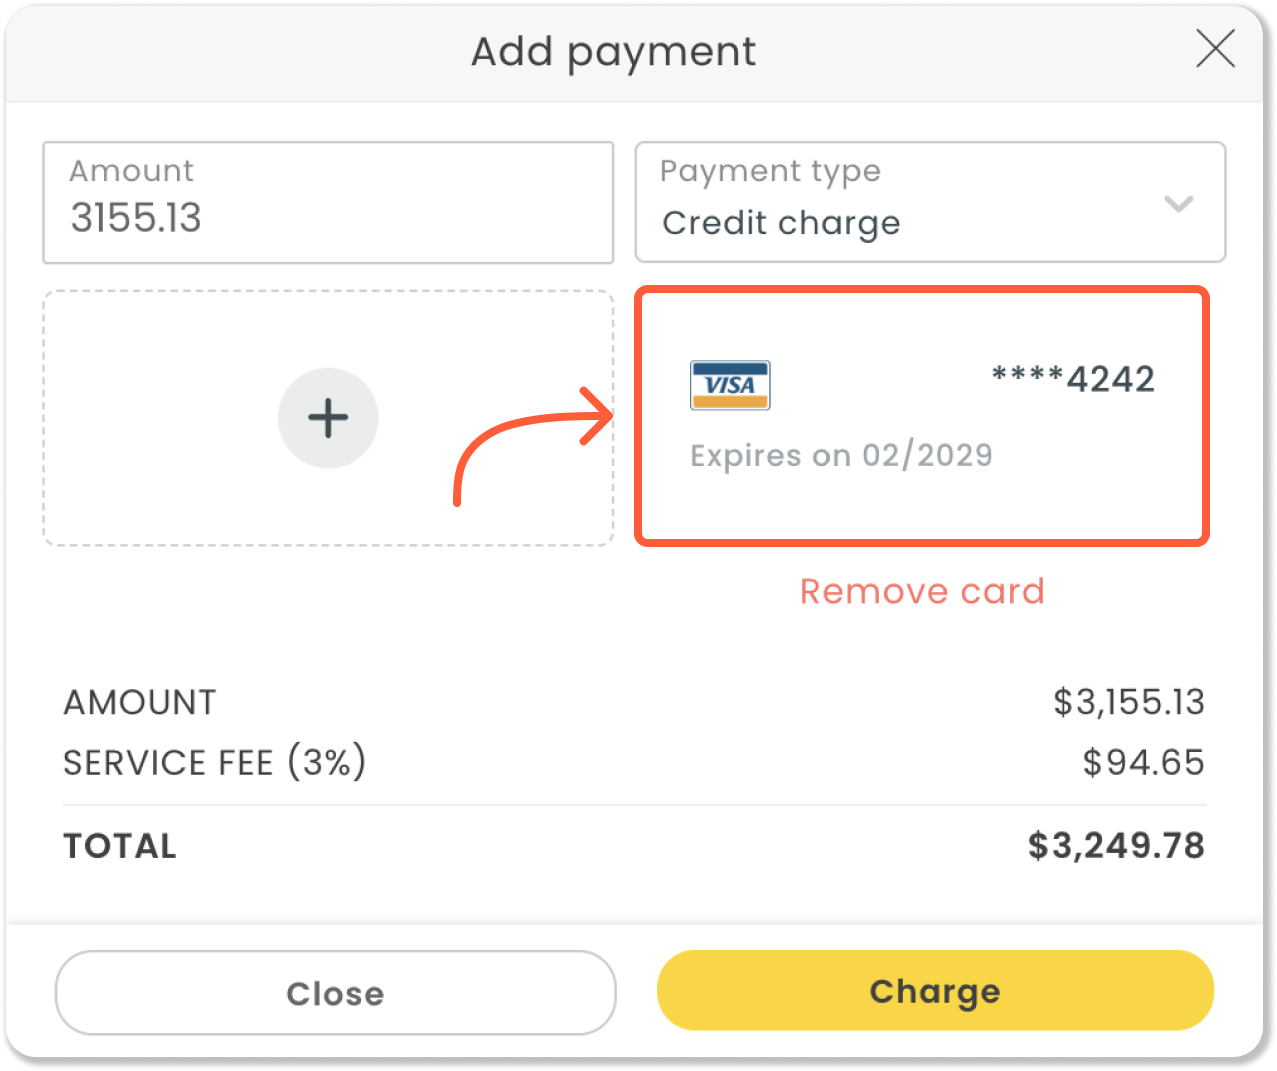Click the $3,155.13 amount value in summary
The height and width of the screenshot is (1071, 1277).
pyautogui.click(x=1129, y=702)
